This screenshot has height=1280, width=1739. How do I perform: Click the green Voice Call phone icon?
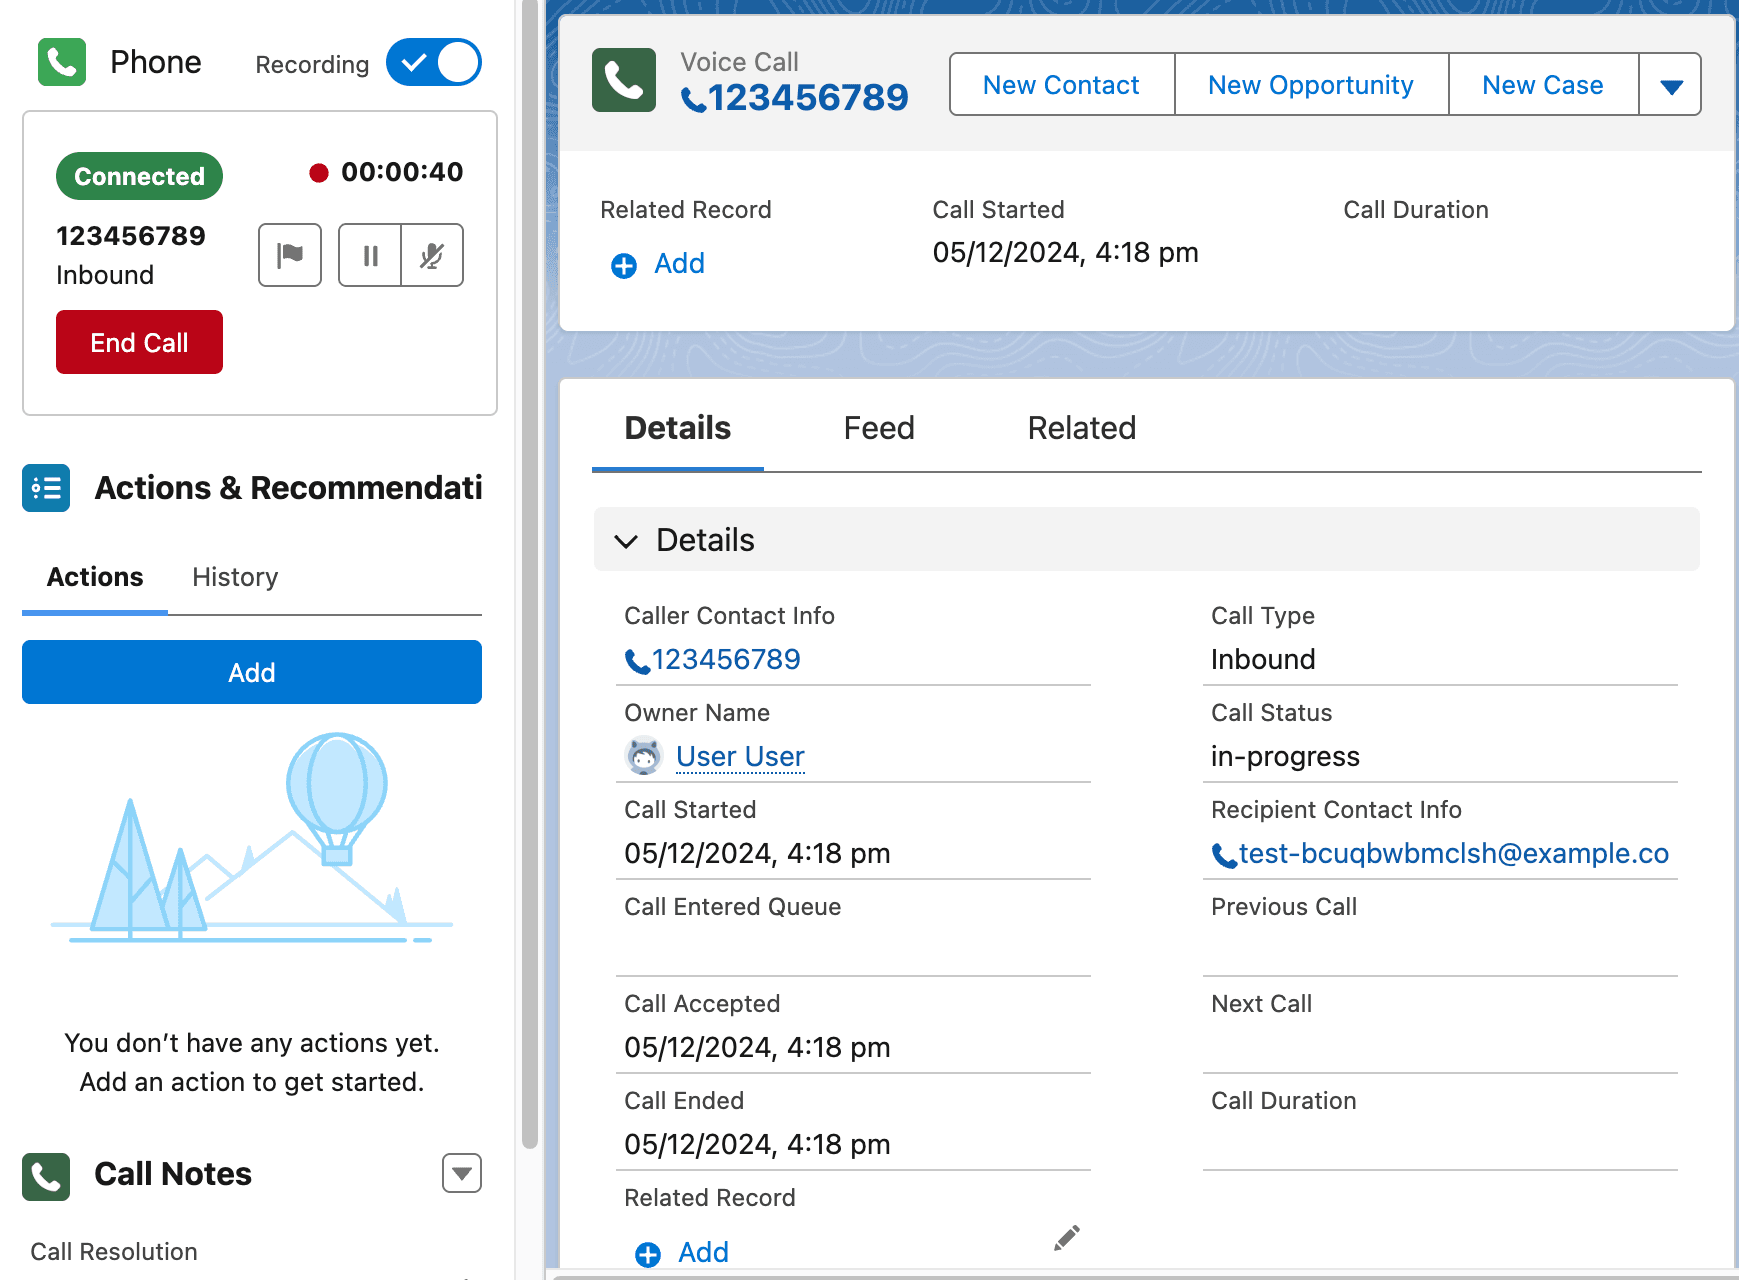point(623,80)
